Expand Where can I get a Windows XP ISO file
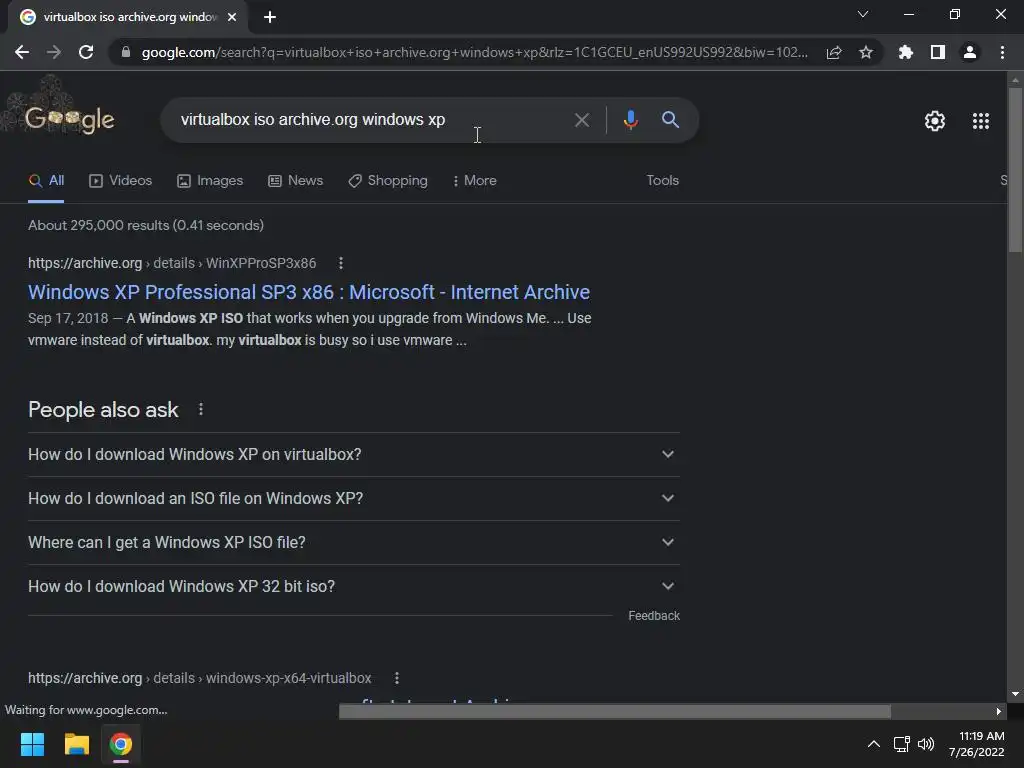This screenshot has width=1024, height=768. point(353,543)
